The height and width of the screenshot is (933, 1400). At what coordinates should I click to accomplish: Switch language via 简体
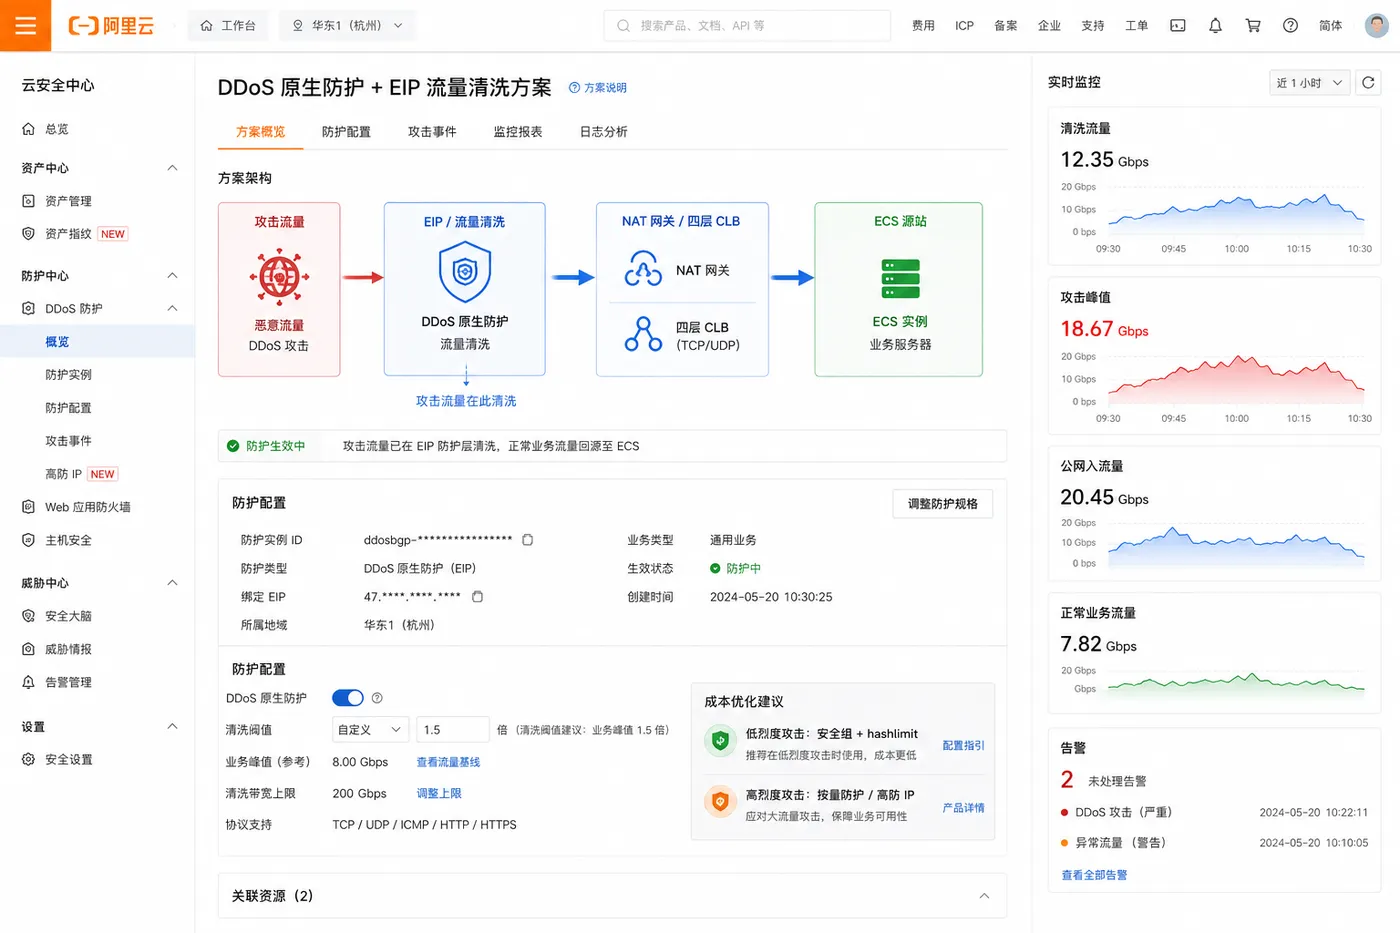[x=1330, y=26]
